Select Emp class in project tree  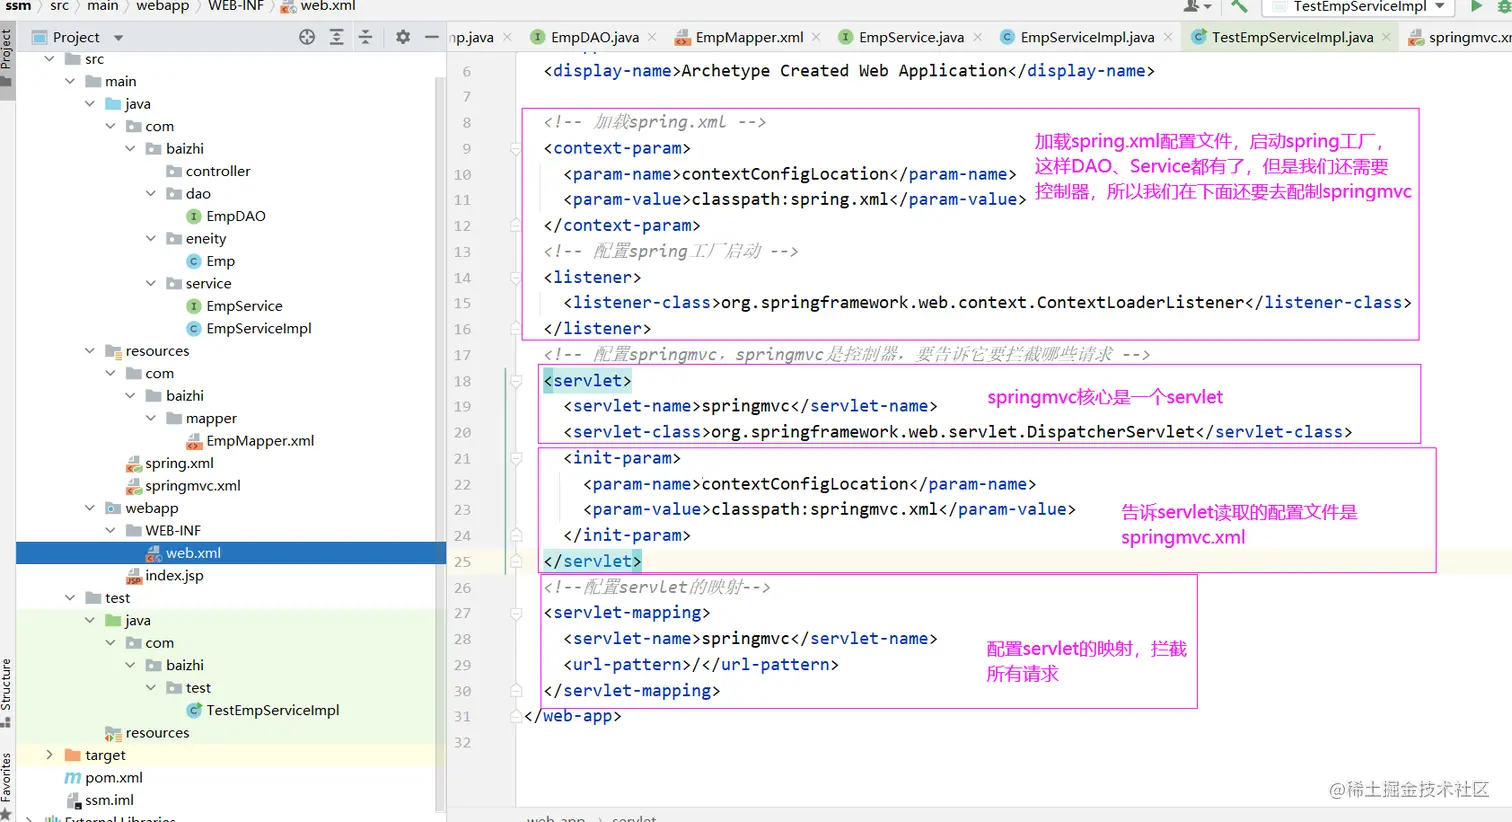[x=220, y=261]
